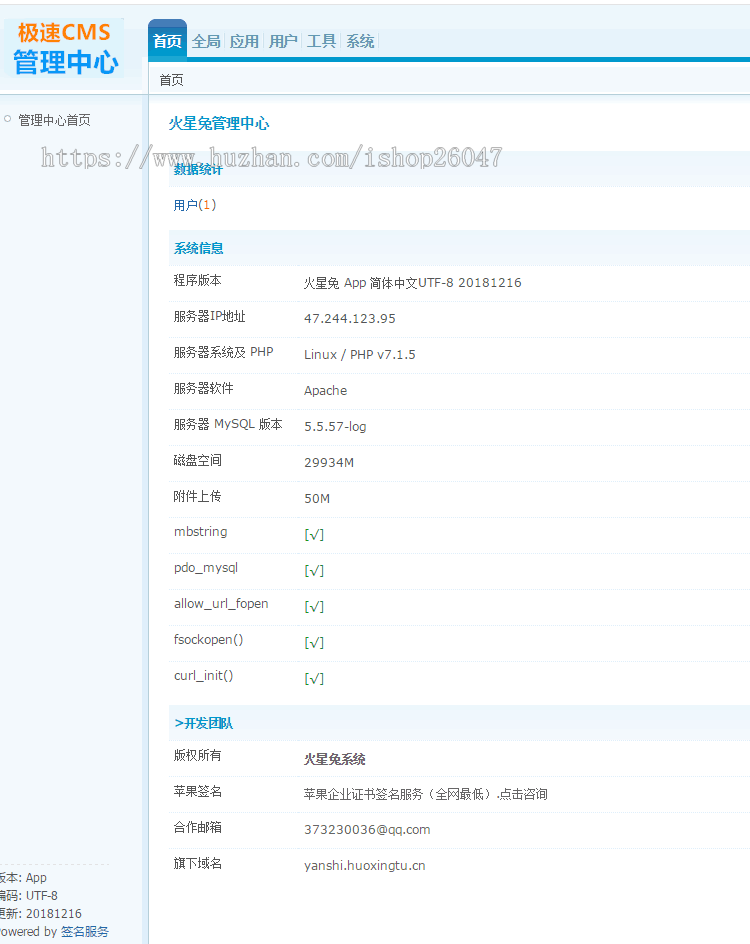Viewport: 750px width, 944px height.
Task: Select the program version value '火星兔 App 简体中文UTF-8 20181216'
Action: click(412, 283)
